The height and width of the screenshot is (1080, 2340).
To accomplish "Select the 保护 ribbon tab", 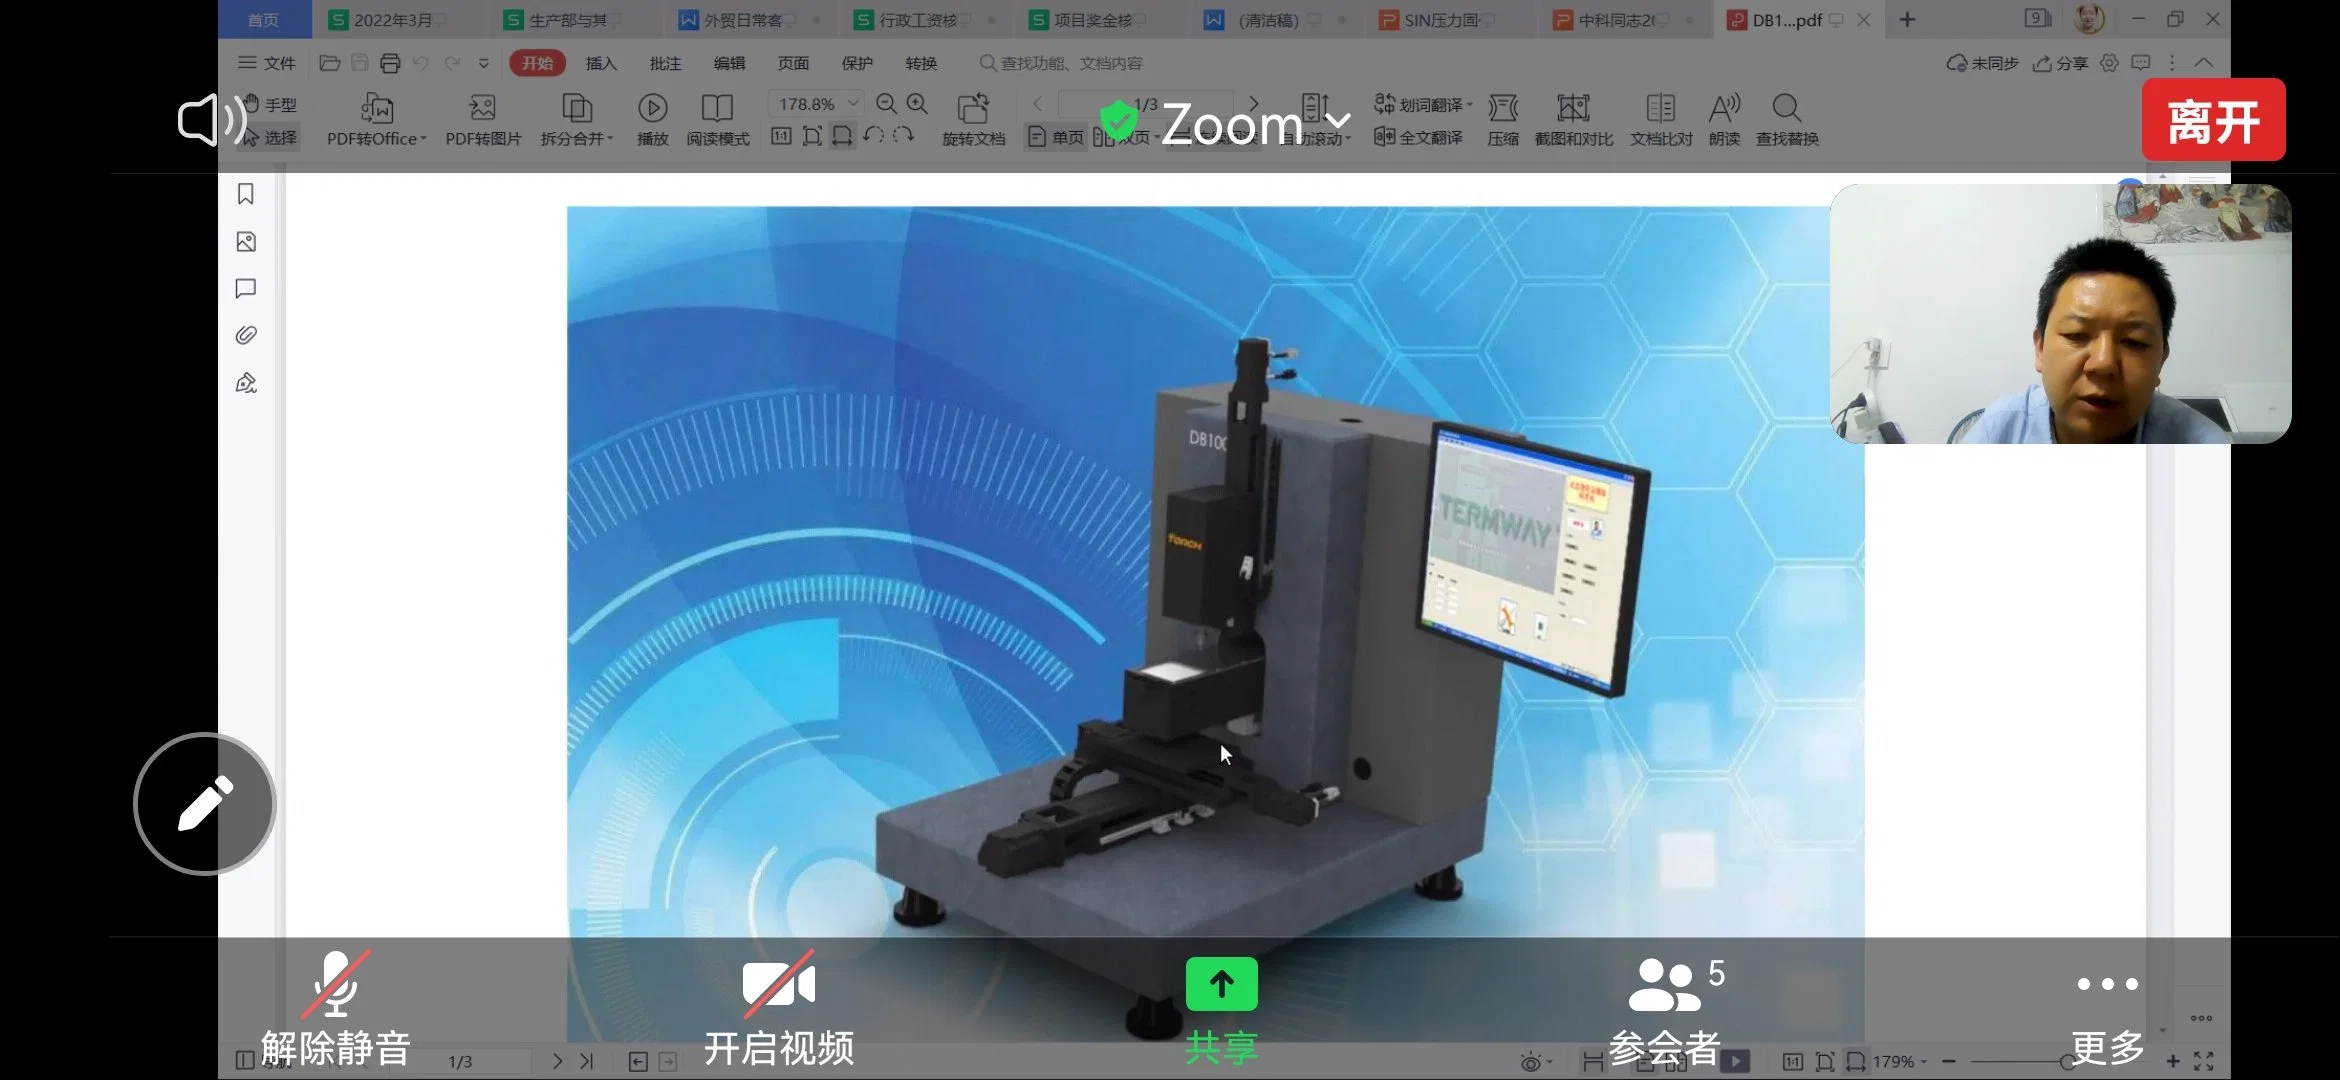I will (857, 63).
